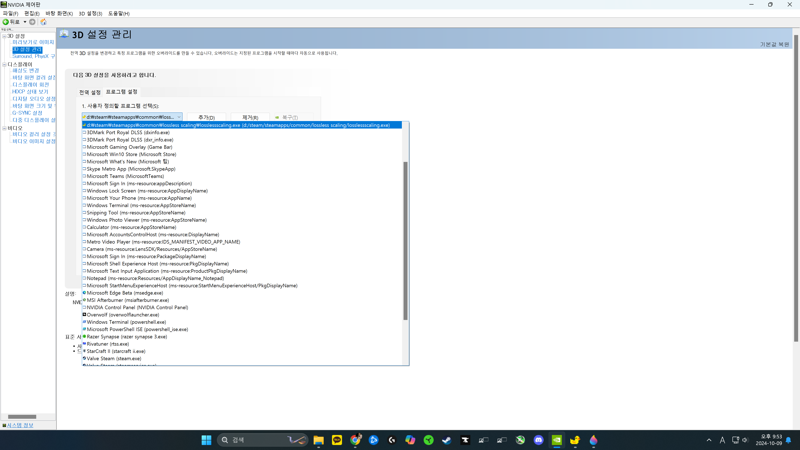Select highlighted losslessscaling.exe list entry
The width and height of the screenshot is (800, 450).
click(x=242, y=125)
